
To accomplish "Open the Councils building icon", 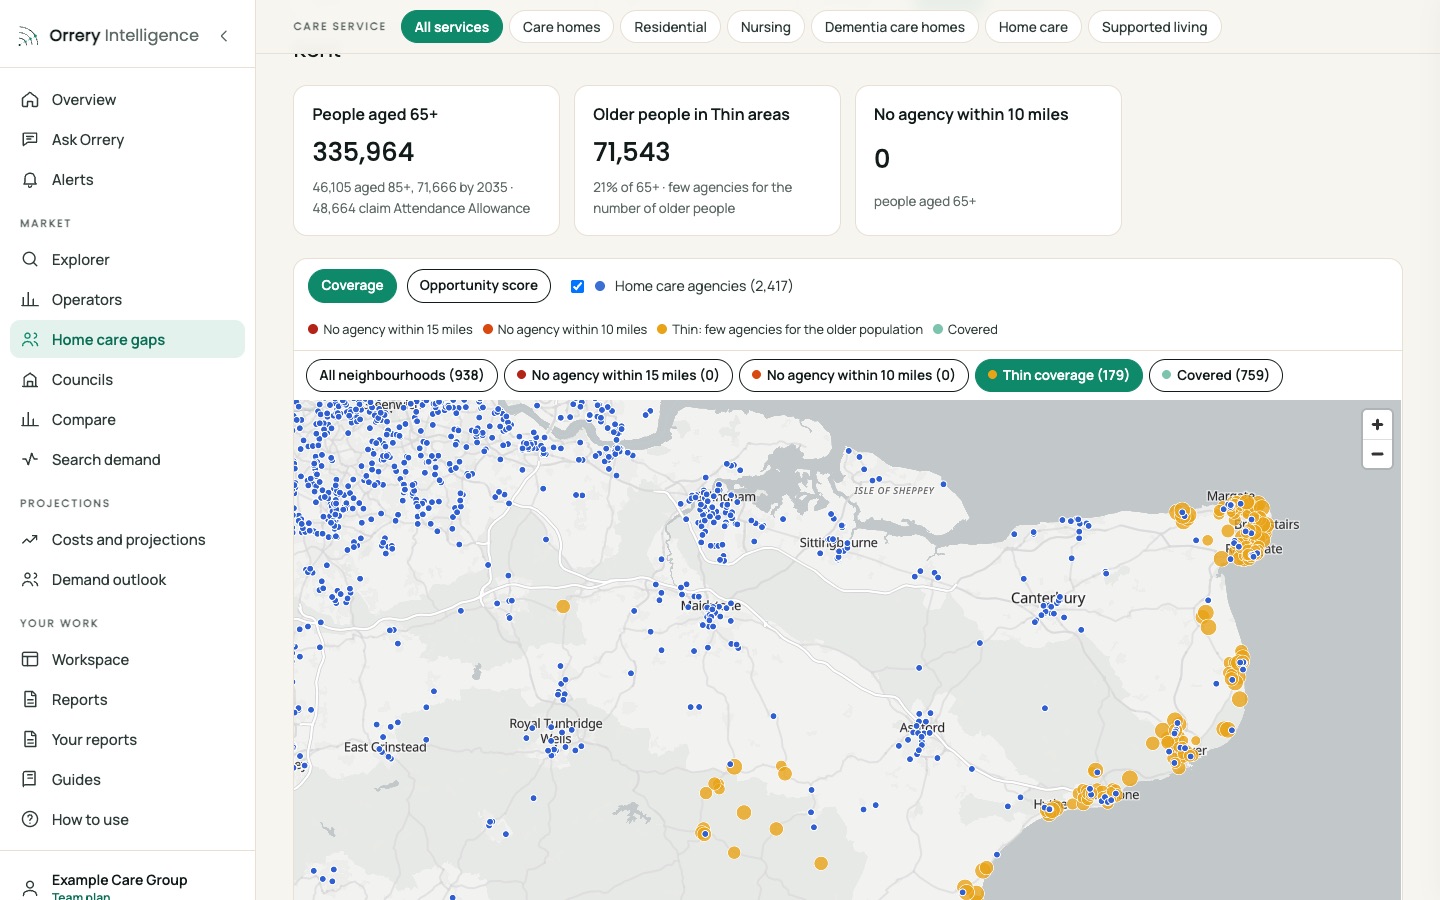I will tap(30, 380).
